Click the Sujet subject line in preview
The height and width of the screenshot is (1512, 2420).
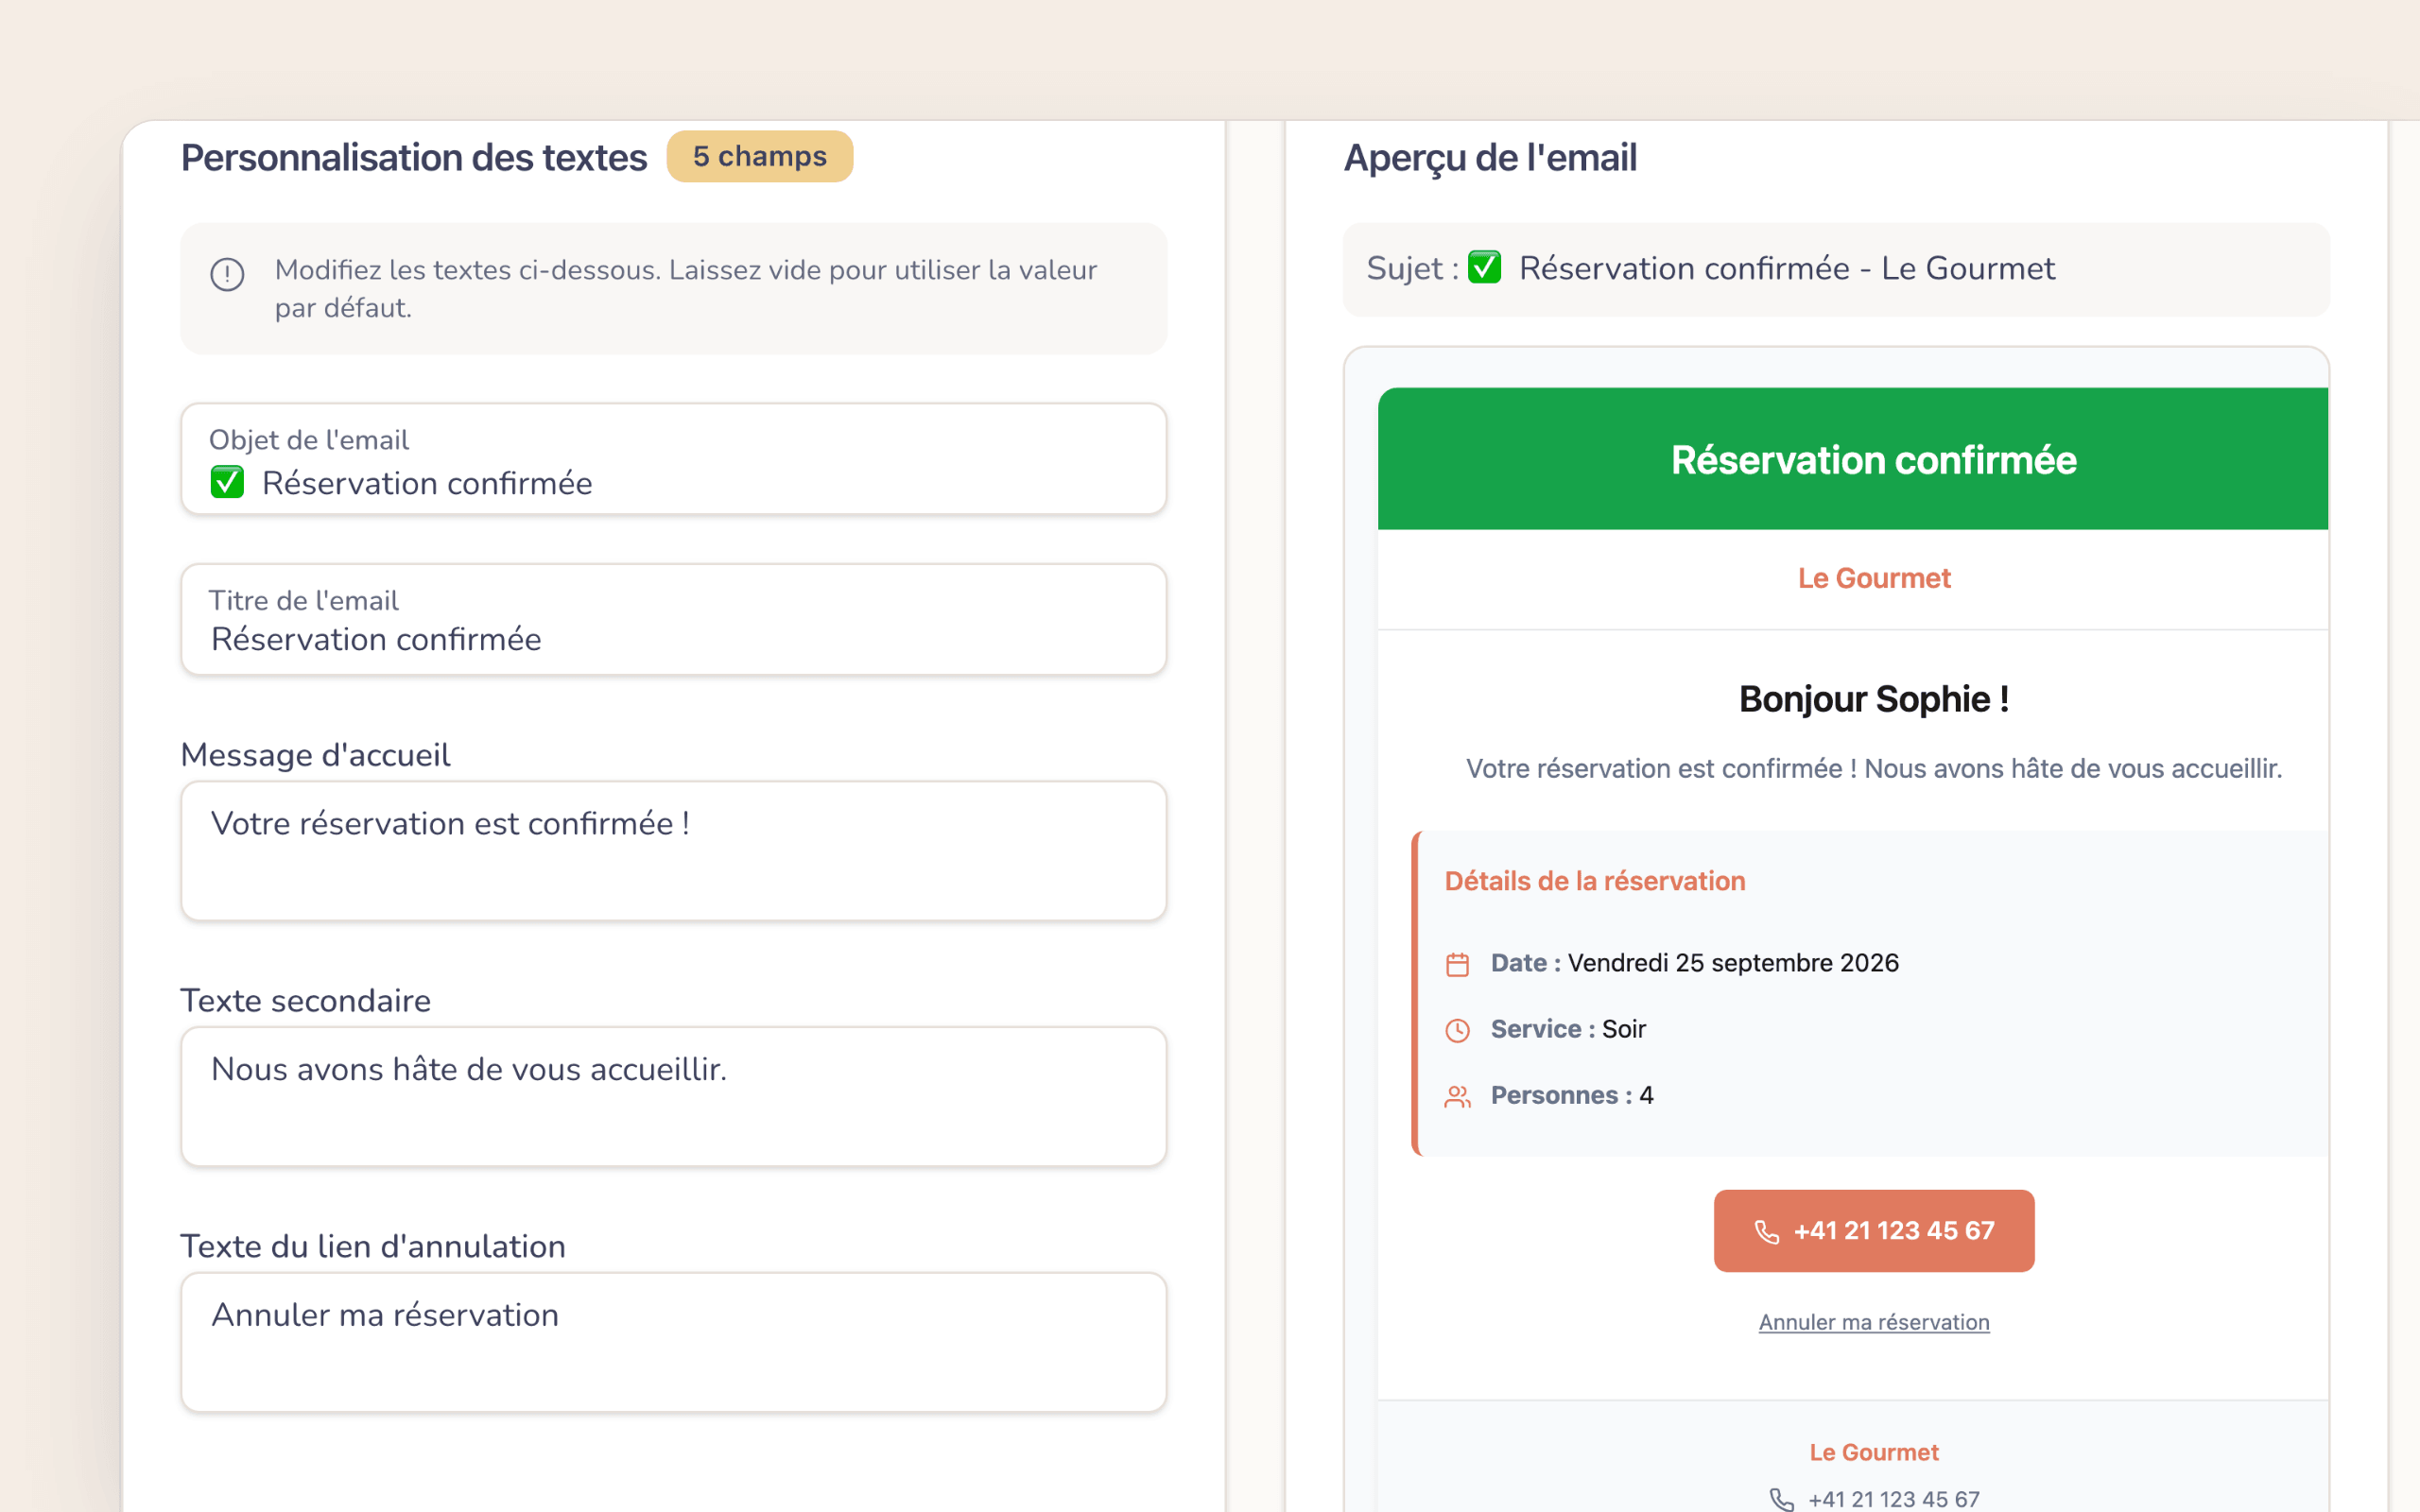1836,270
